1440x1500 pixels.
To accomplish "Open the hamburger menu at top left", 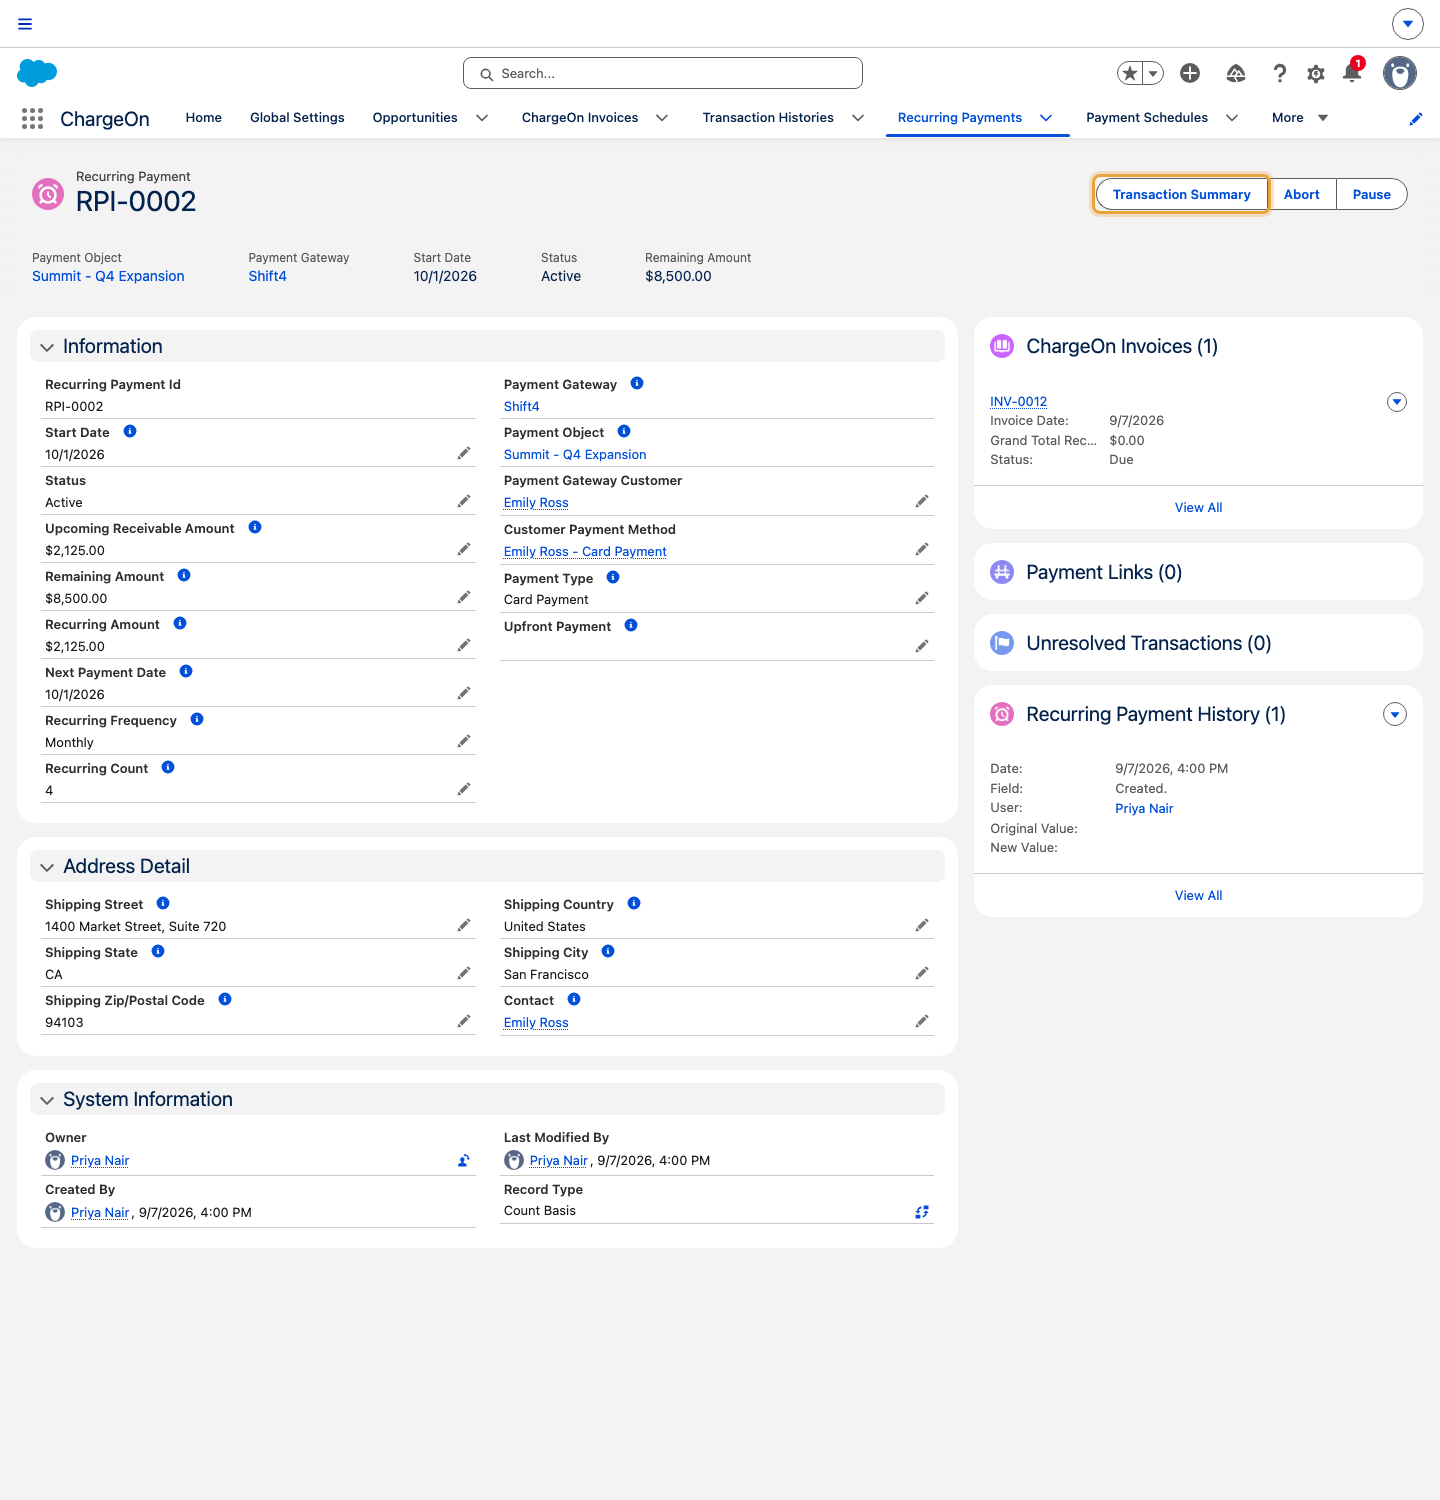I will [25, 24].
